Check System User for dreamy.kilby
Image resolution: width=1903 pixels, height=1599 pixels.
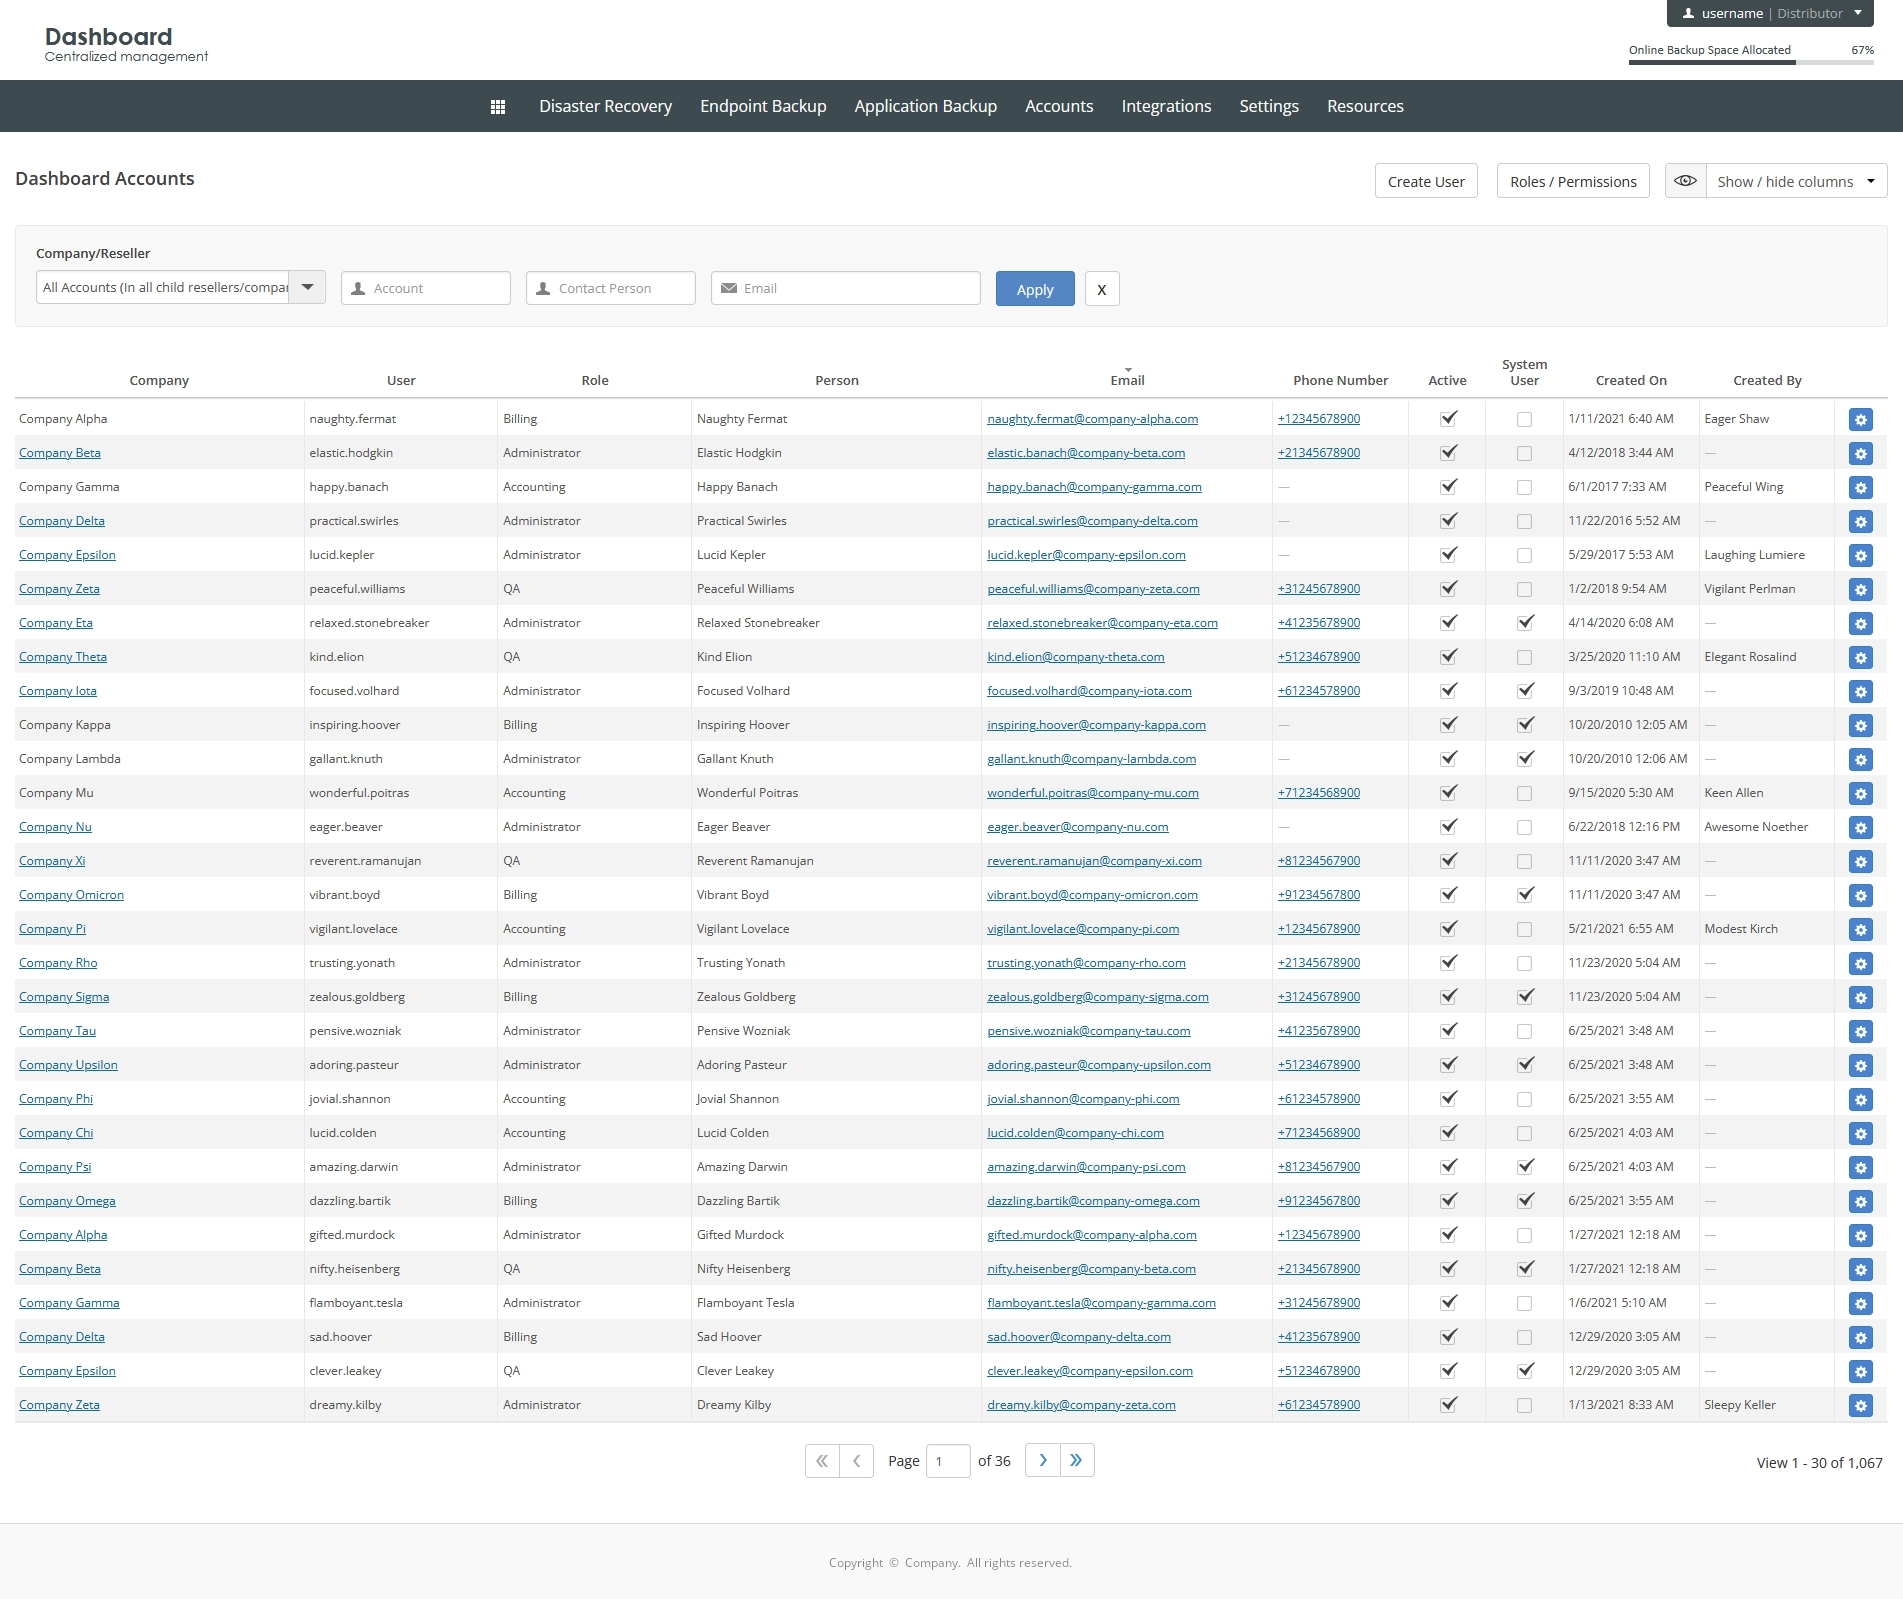point(1524,1406)
